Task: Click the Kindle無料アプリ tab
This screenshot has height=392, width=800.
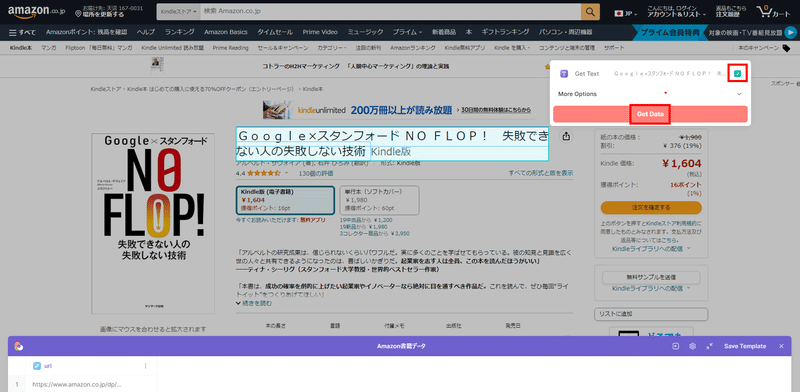Action: (464, 48)
